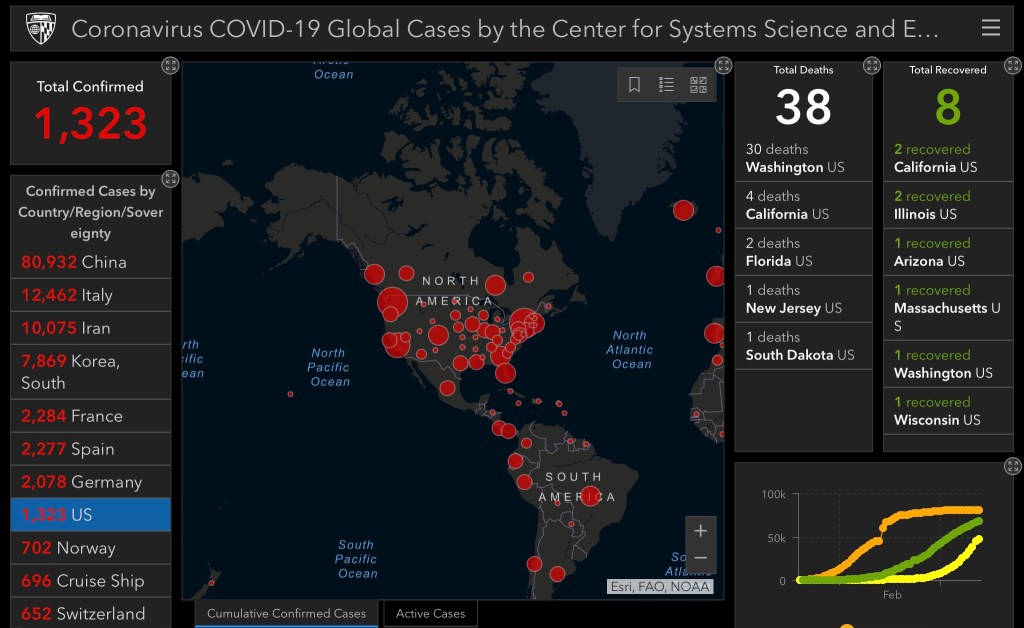Screen dimensions: 1024x628
Task: Click Esri, FAO, NOAA attribution
Action: [x=659, y=587]
